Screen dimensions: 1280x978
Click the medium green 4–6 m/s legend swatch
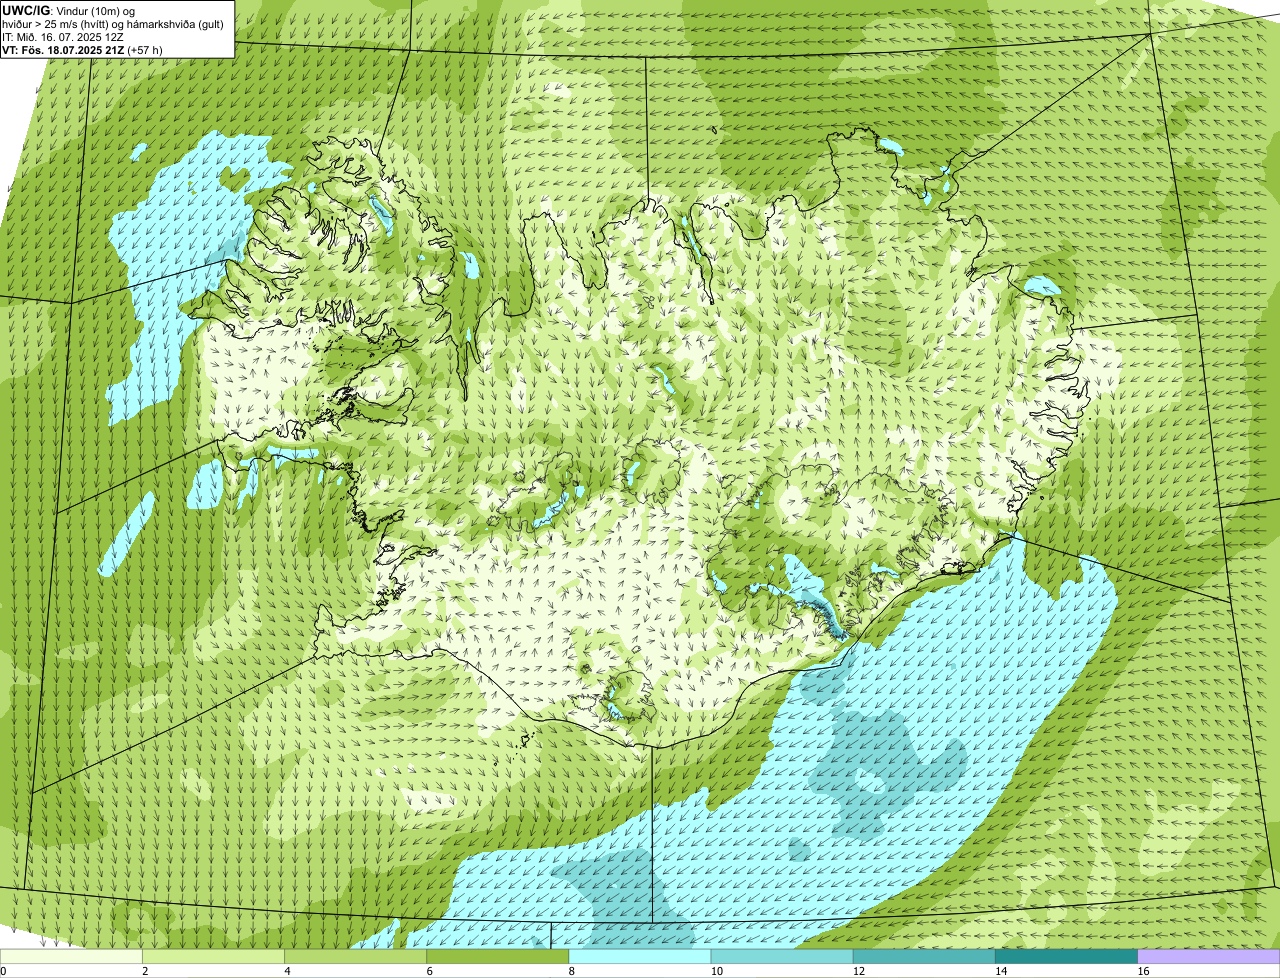coord(355,956)
